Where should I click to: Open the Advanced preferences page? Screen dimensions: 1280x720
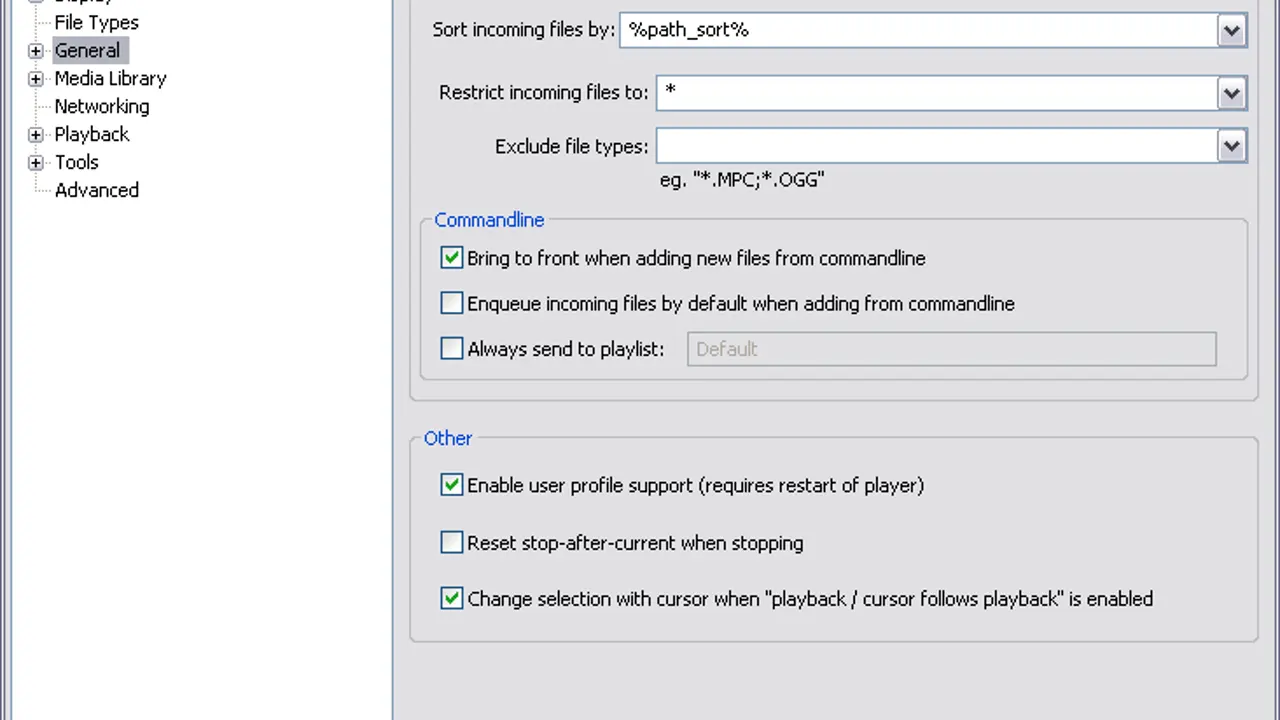coord(96,191)
